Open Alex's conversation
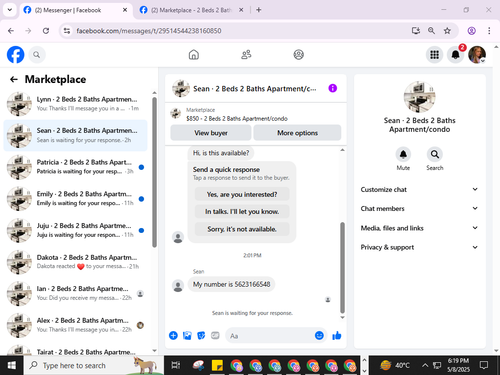The height and width of the screenshot is (375, 500). coord(75,325)
